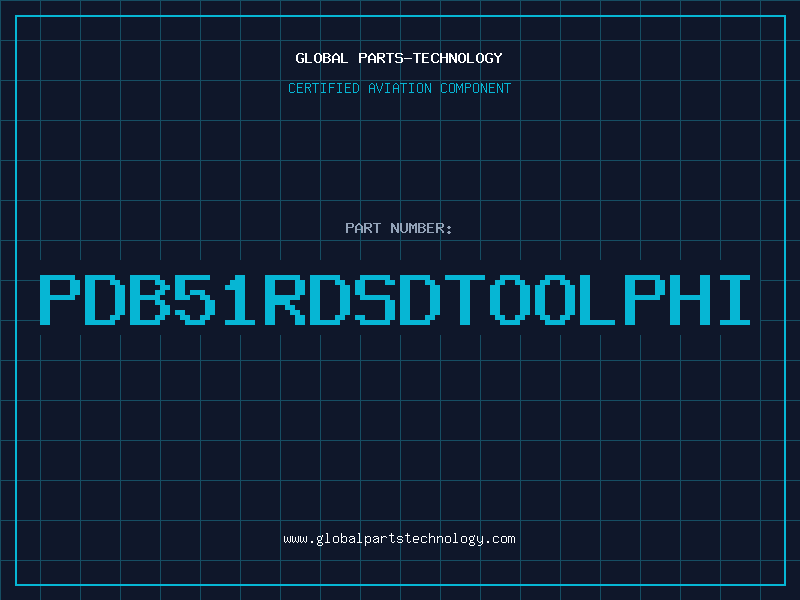Click the letter R in the part number
The height and width of the screenshot is (600, 800).
tap(283, 299)
